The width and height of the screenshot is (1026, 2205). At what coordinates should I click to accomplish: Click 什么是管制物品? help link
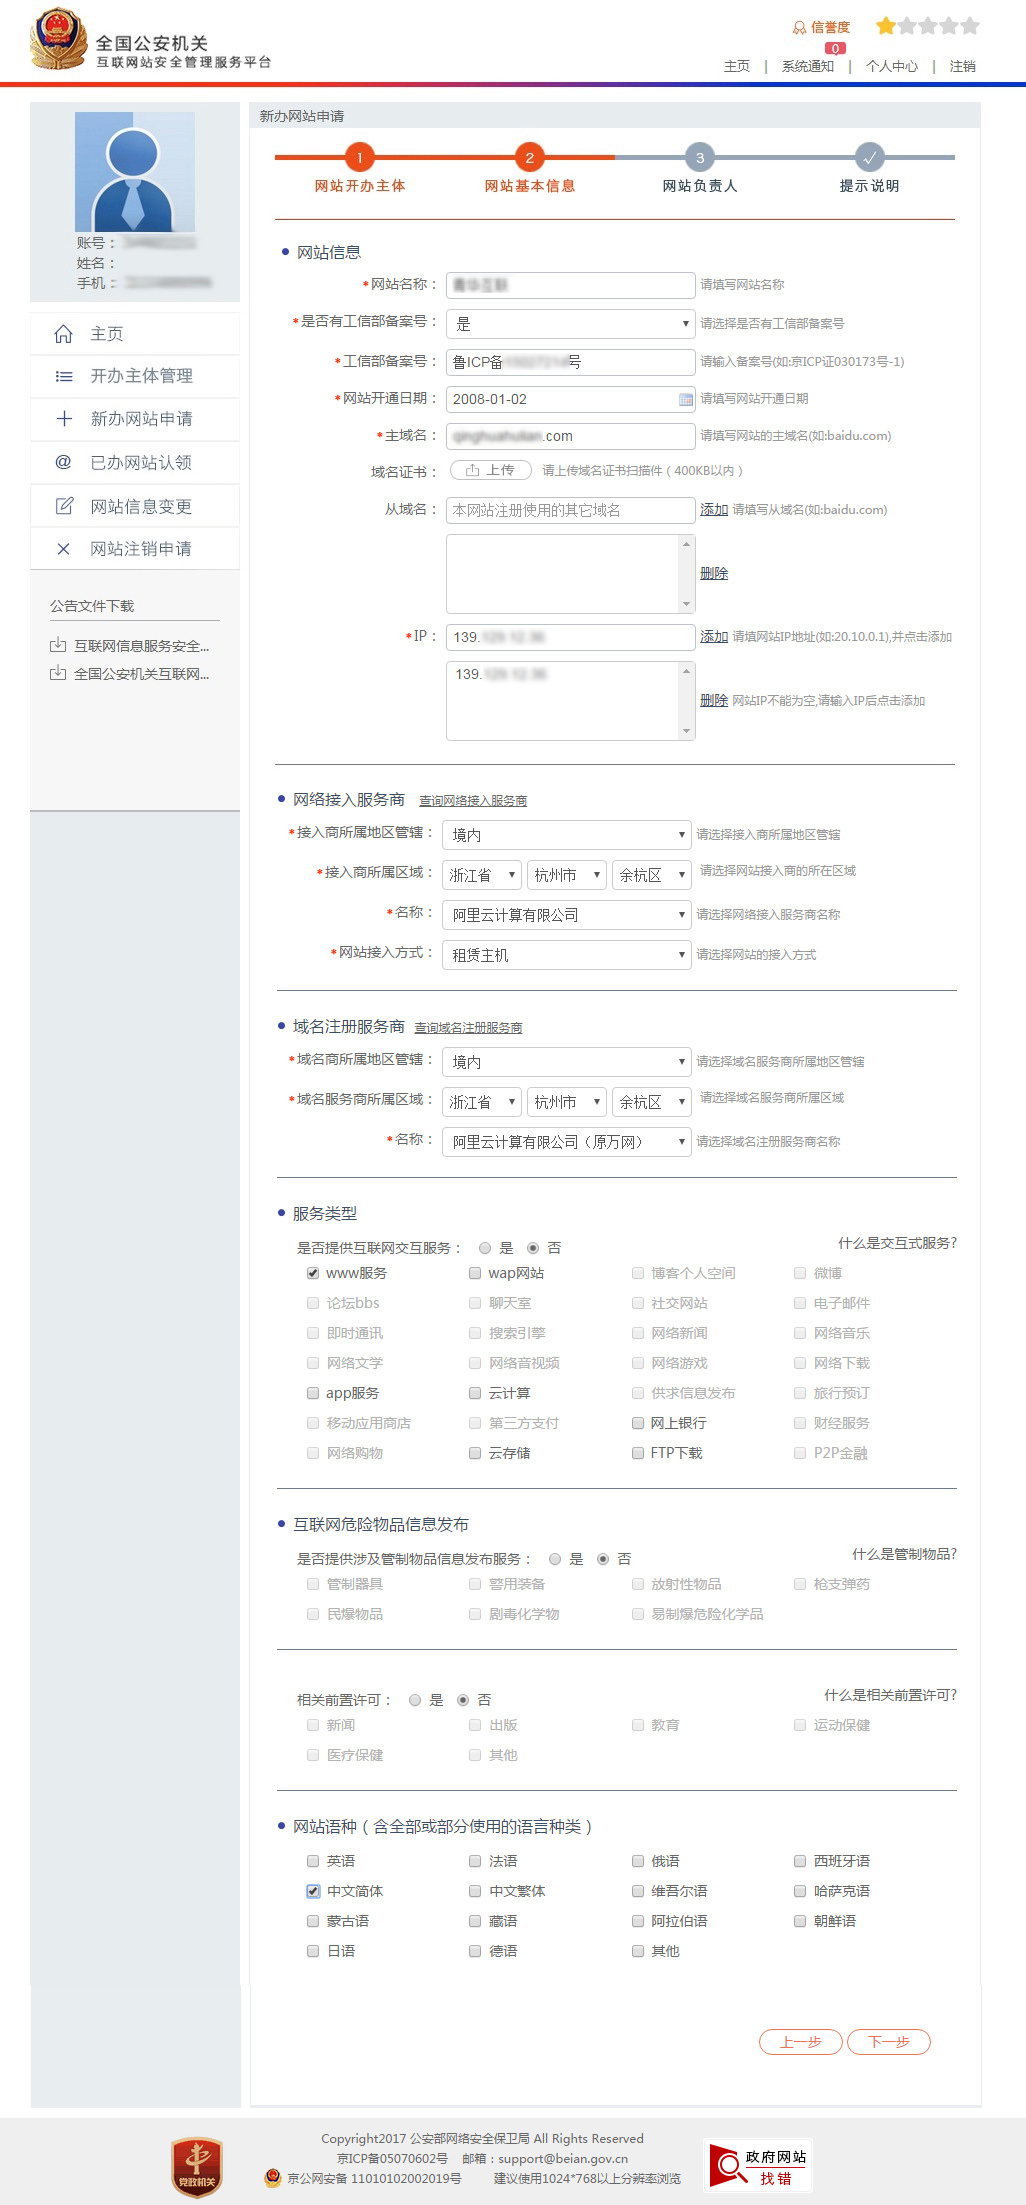coord(904,1554)
